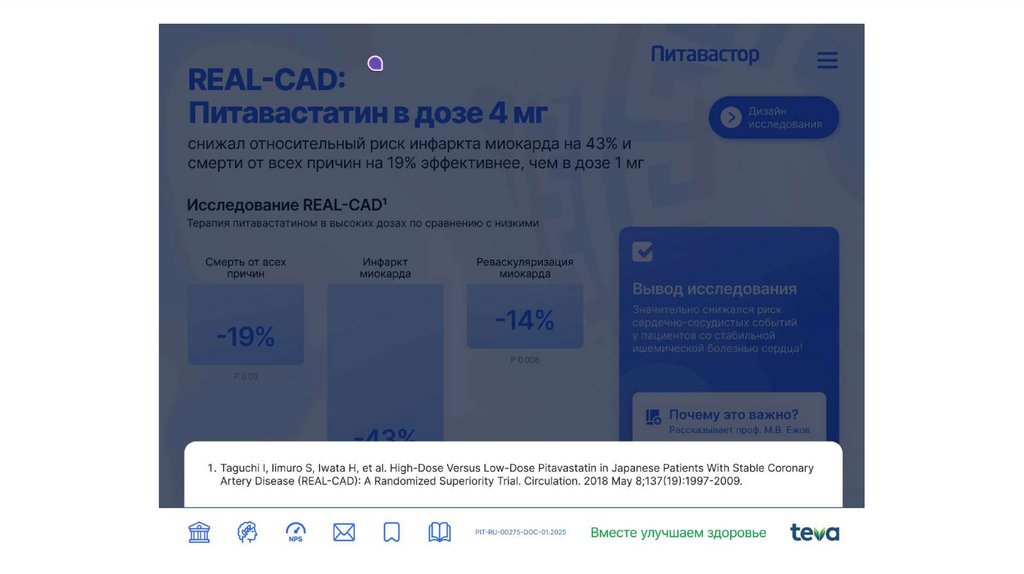The width and height of the screenshot is (1024, 574).
Task: Click the Терапия питавастатином в высоких дозах caption
Action: pos(363,223)
